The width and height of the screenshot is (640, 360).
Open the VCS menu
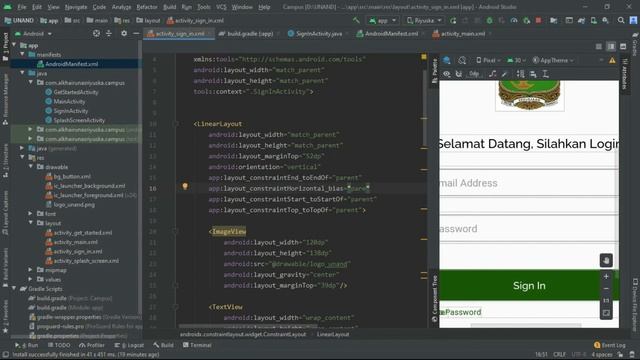pos(221,7)
